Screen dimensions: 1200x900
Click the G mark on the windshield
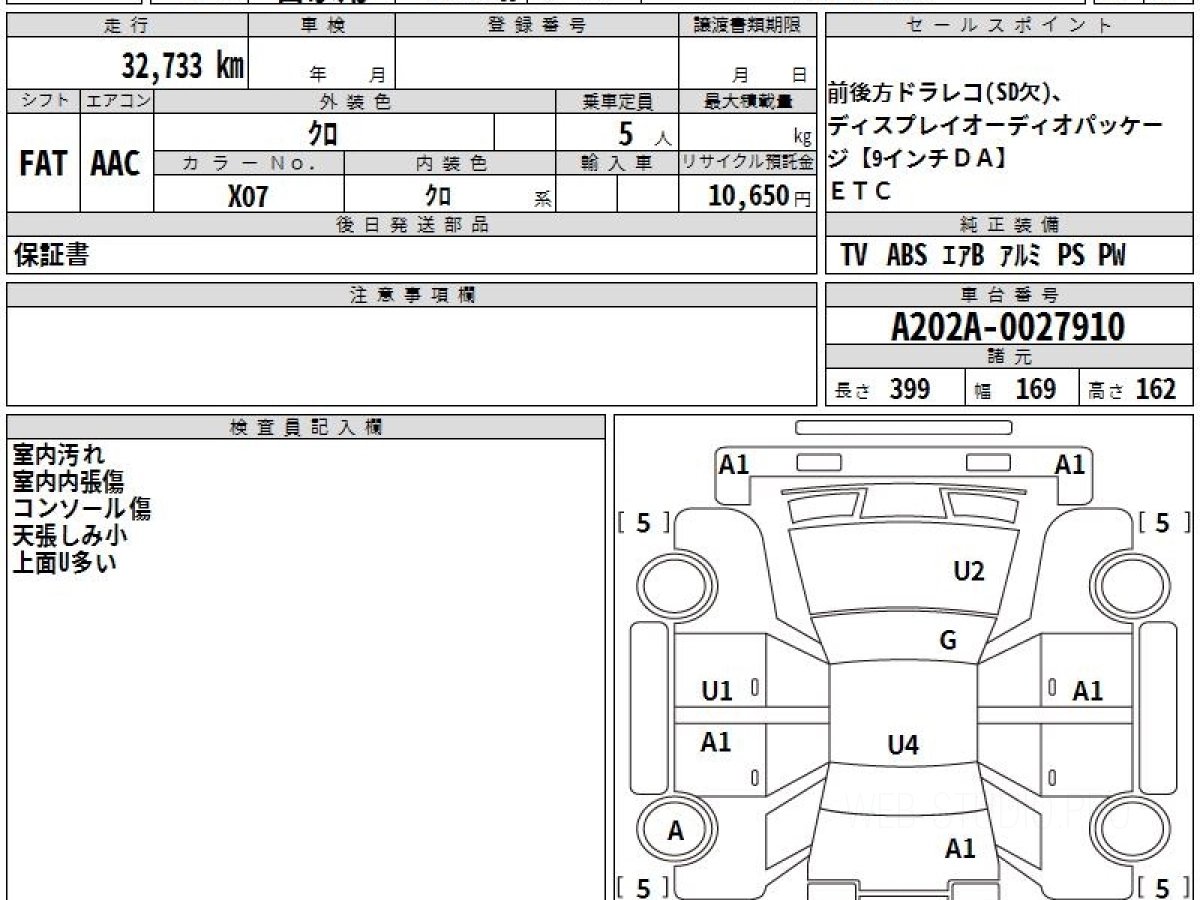[948, 640]
